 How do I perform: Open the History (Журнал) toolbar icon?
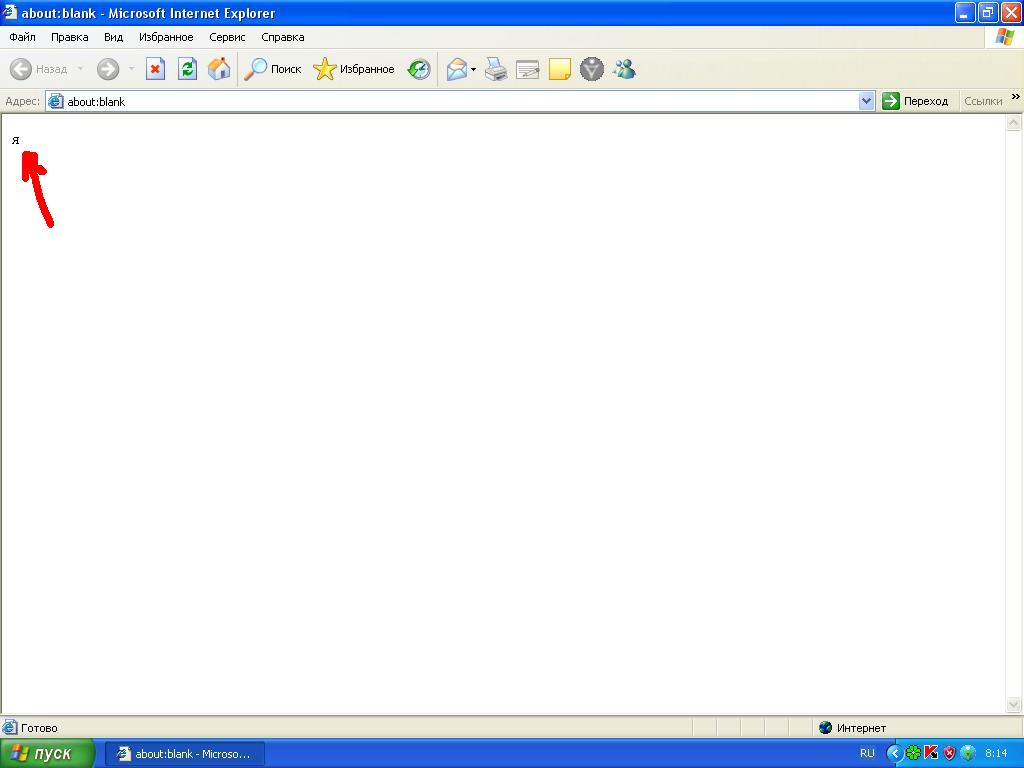tap(419, 69)
